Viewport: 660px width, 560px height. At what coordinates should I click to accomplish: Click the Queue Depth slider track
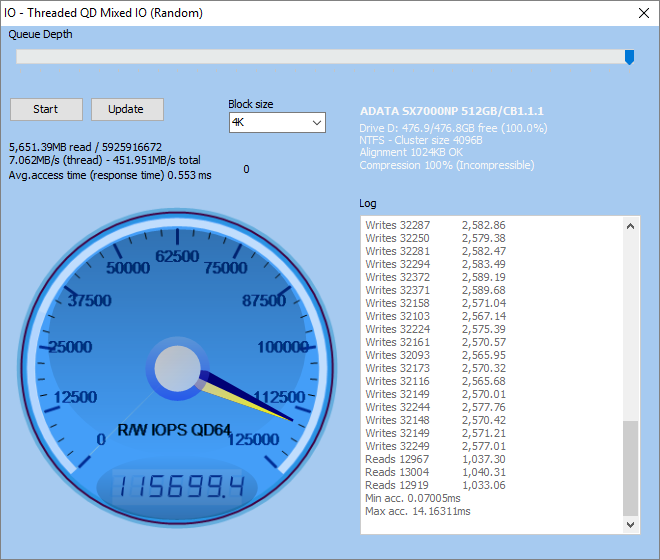[x=324, y=57]
